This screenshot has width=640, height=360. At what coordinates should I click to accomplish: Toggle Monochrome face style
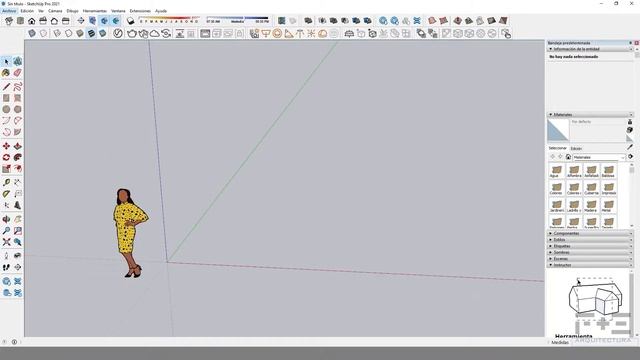[102, 33]
